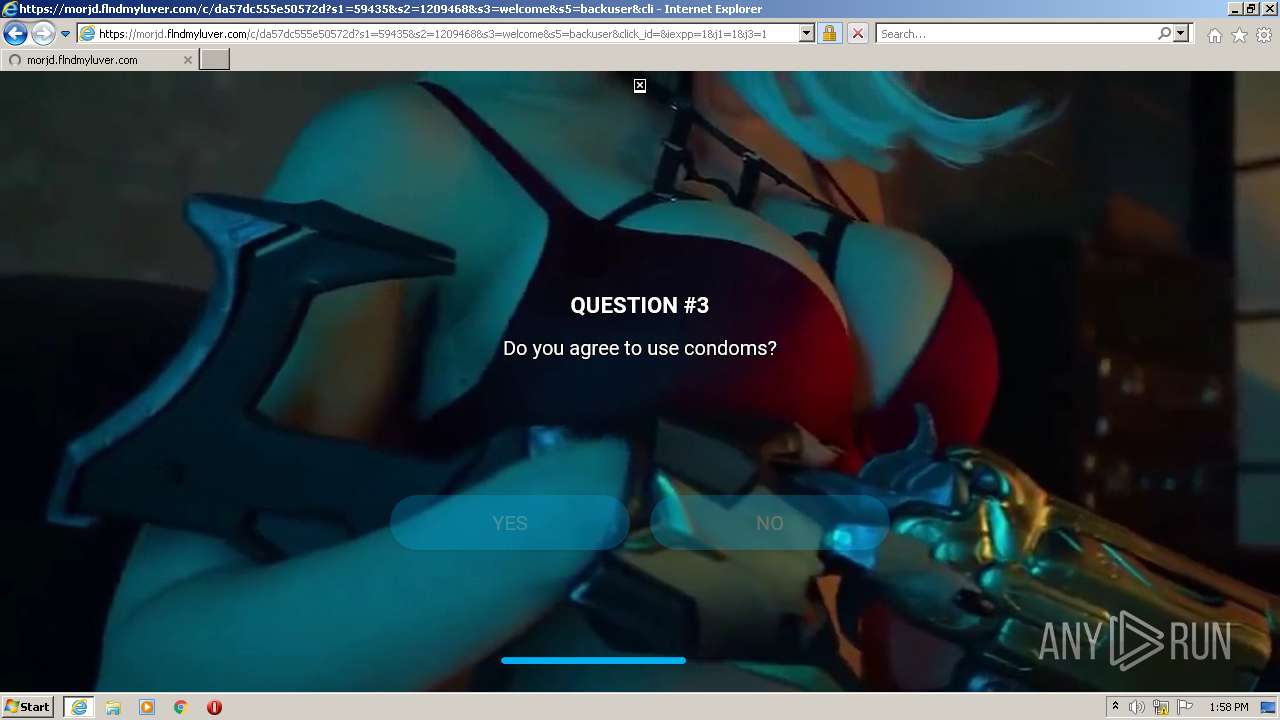
Task: Select the morjd.flndmyluver.com tab
Action: (x=98, y=60)
